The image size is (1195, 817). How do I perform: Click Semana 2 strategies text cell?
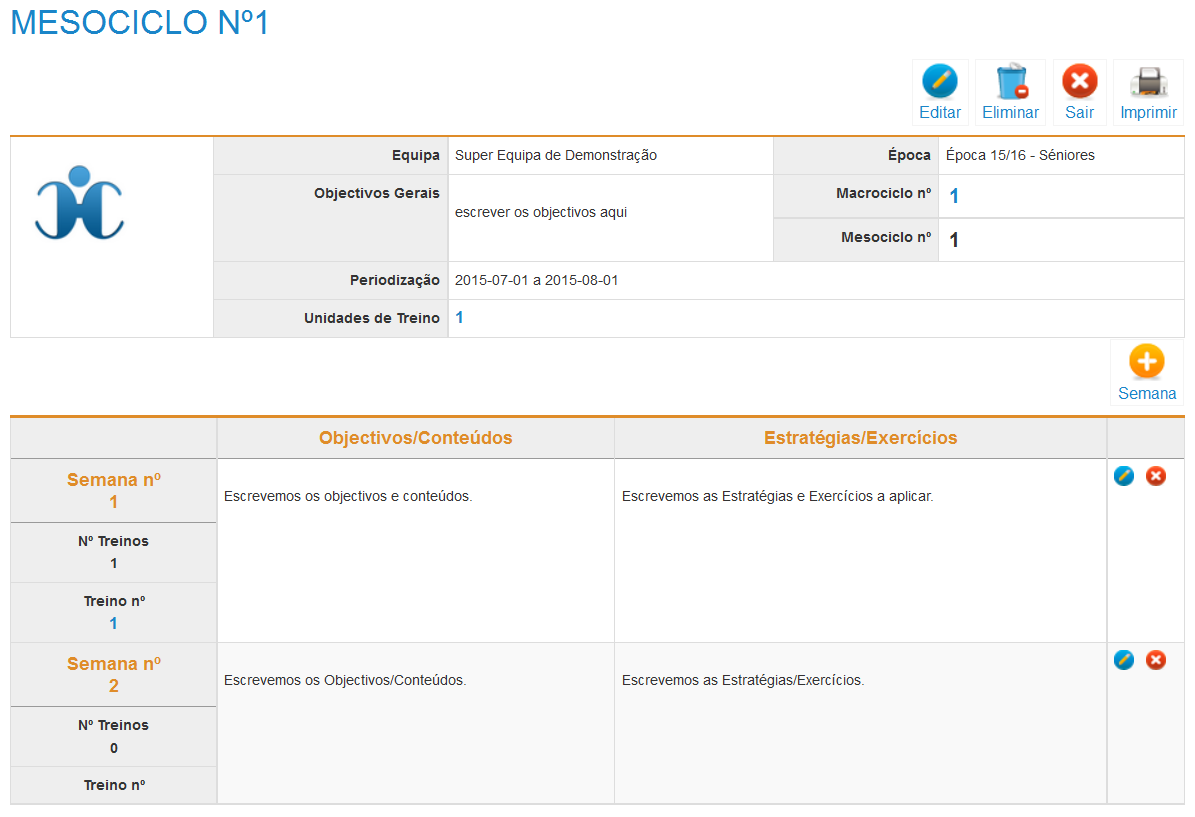743,680
